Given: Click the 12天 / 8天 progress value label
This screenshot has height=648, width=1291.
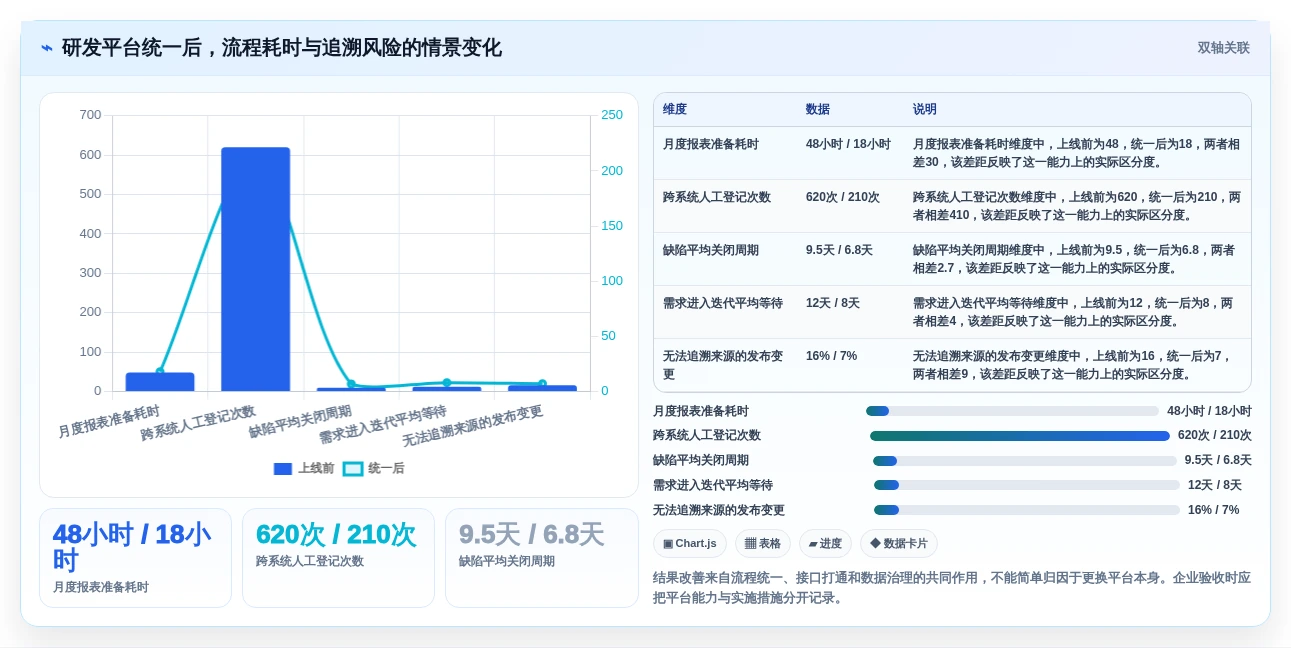Looking at the screenshot, I should [x=1215, y=485].
